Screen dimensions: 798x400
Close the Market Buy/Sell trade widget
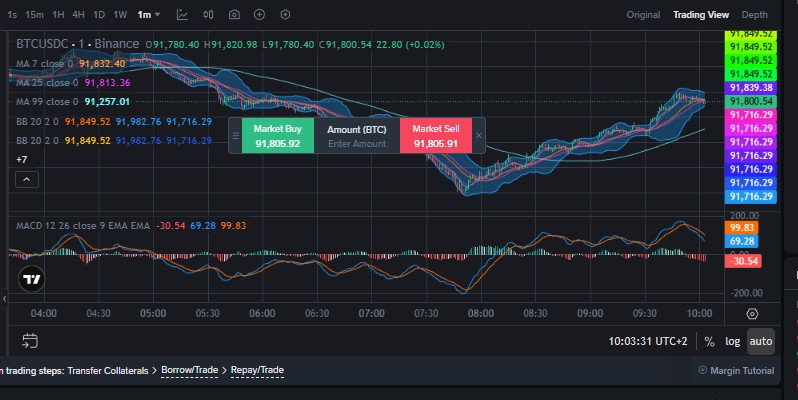pos(479,135)
